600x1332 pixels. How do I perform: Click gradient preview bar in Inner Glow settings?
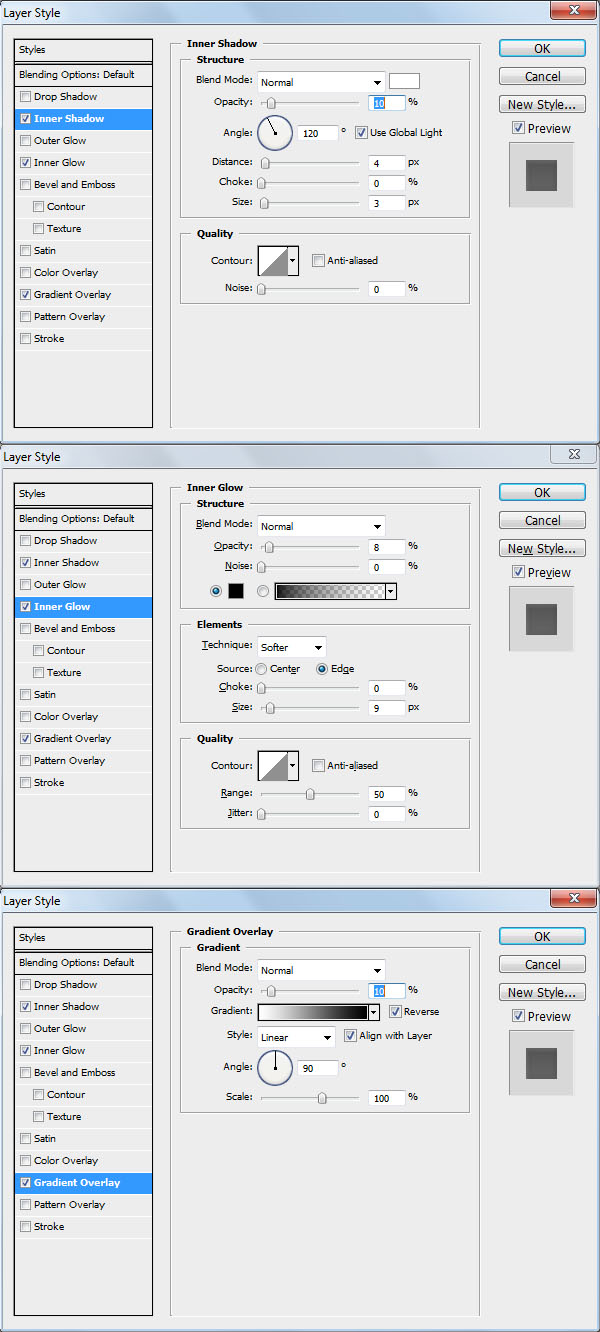pos(331,591)
